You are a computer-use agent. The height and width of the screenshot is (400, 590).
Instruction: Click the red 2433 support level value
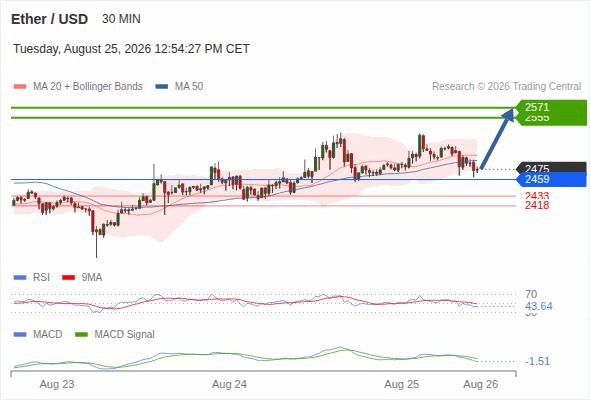click(x=537, y=195)
